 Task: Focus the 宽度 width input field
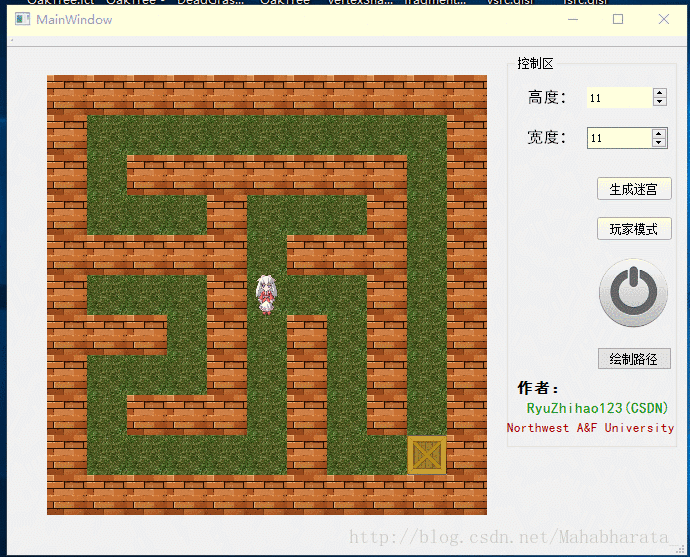(619, 138)
